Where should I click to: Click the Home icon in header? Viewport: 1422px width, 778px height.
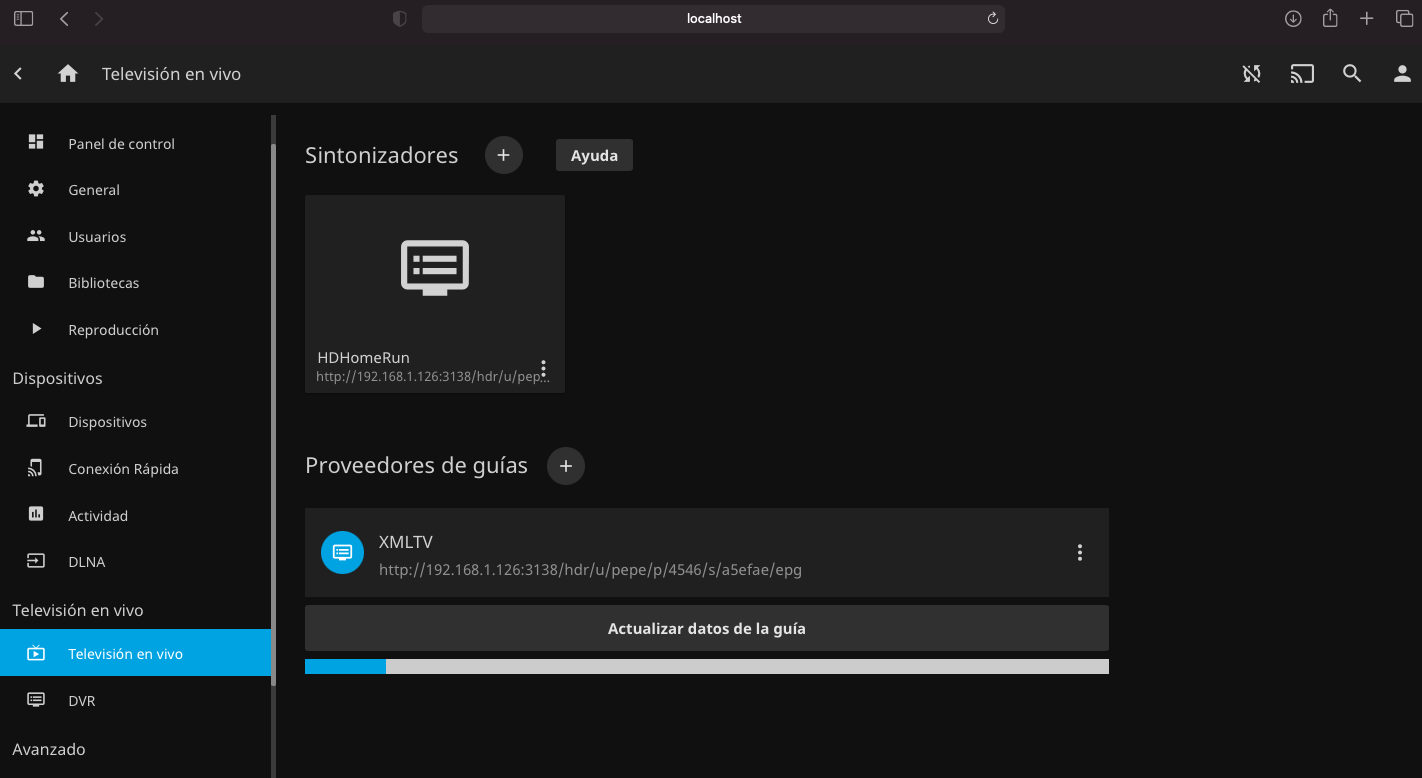click(x=68, y=74)
